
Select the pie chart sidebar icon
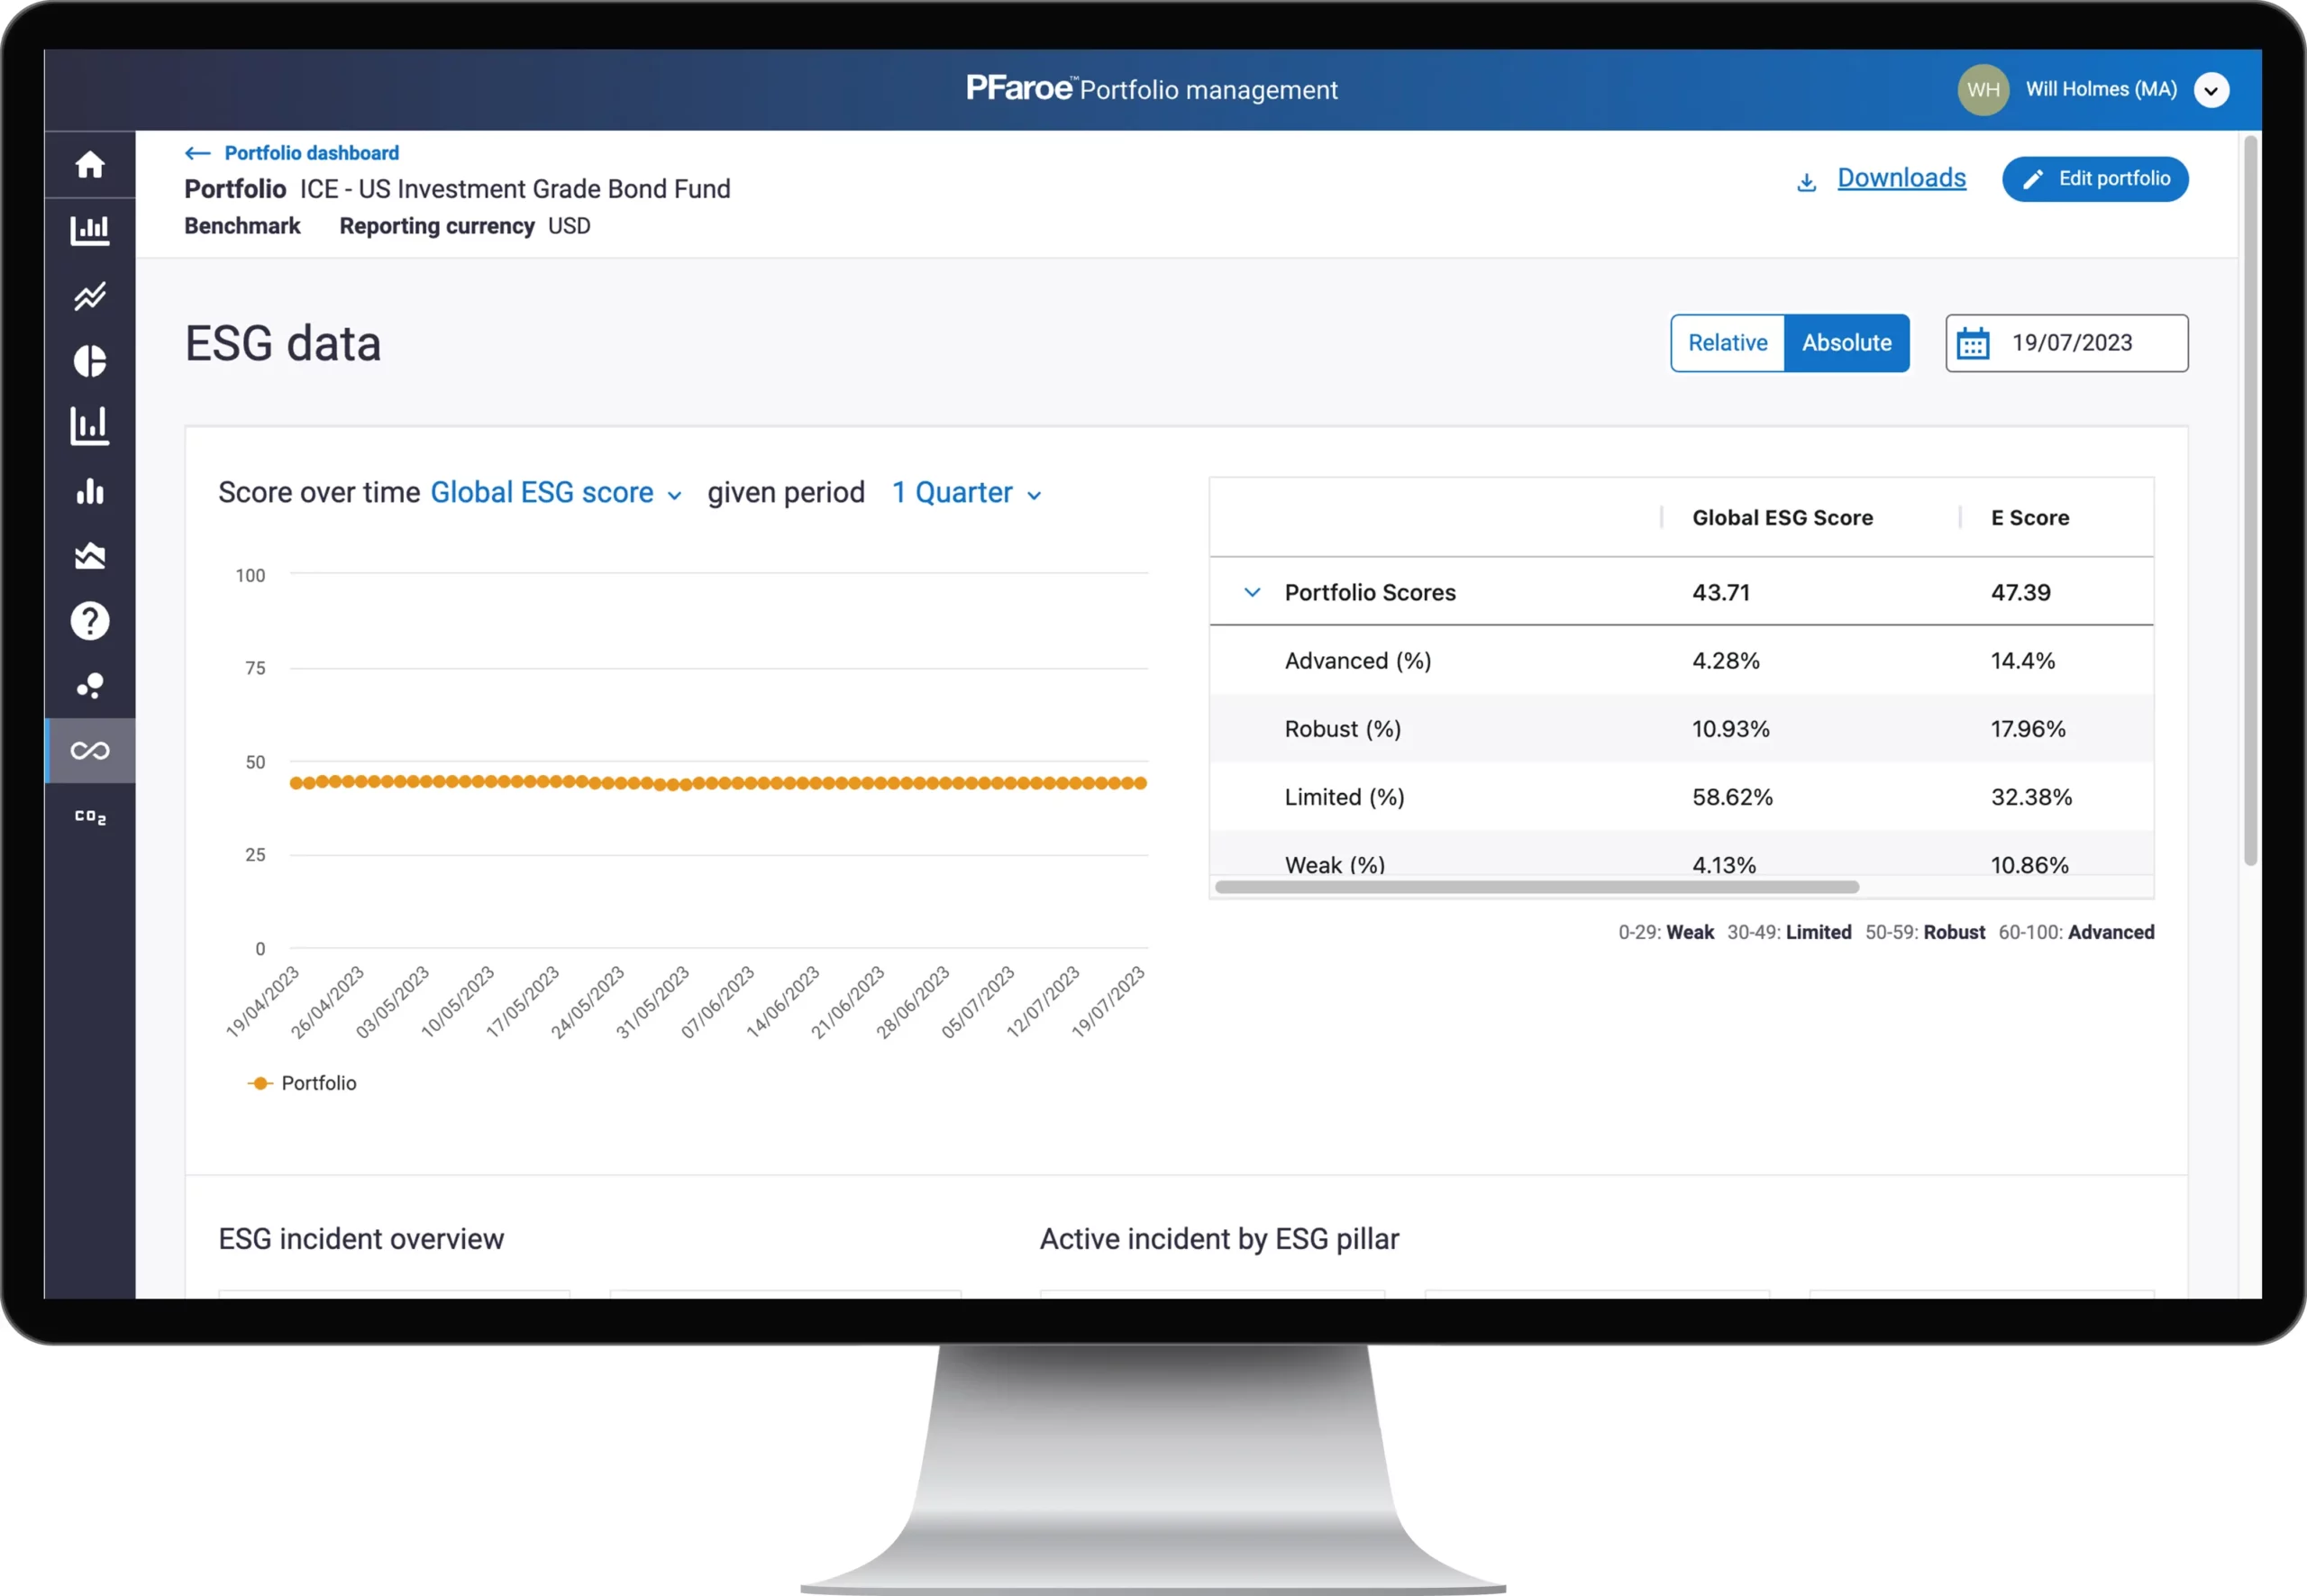pyautogui.click(x=90, y=361)
